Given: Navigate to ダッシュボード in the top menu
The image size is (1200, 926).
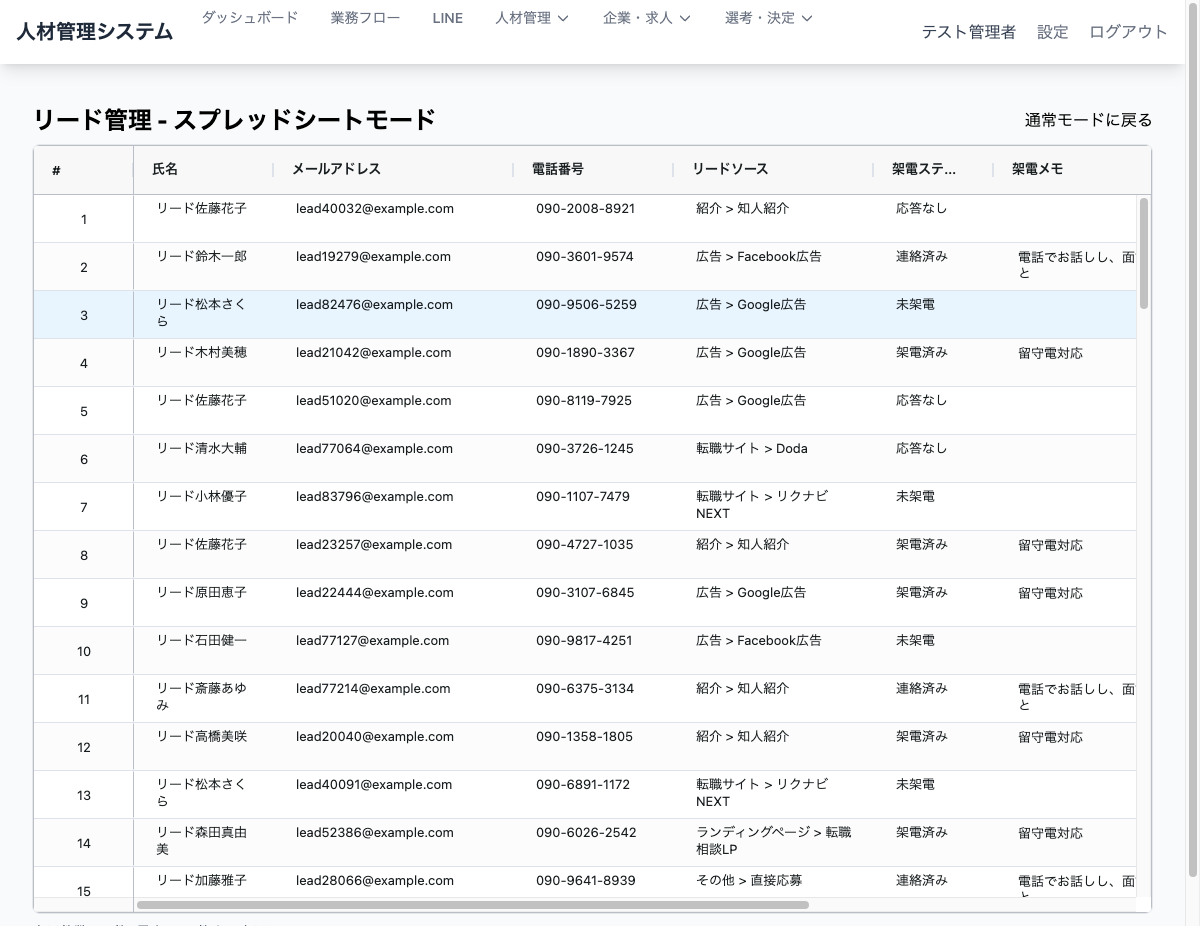Looking at the screenshot, I should (x=249, y=17).
